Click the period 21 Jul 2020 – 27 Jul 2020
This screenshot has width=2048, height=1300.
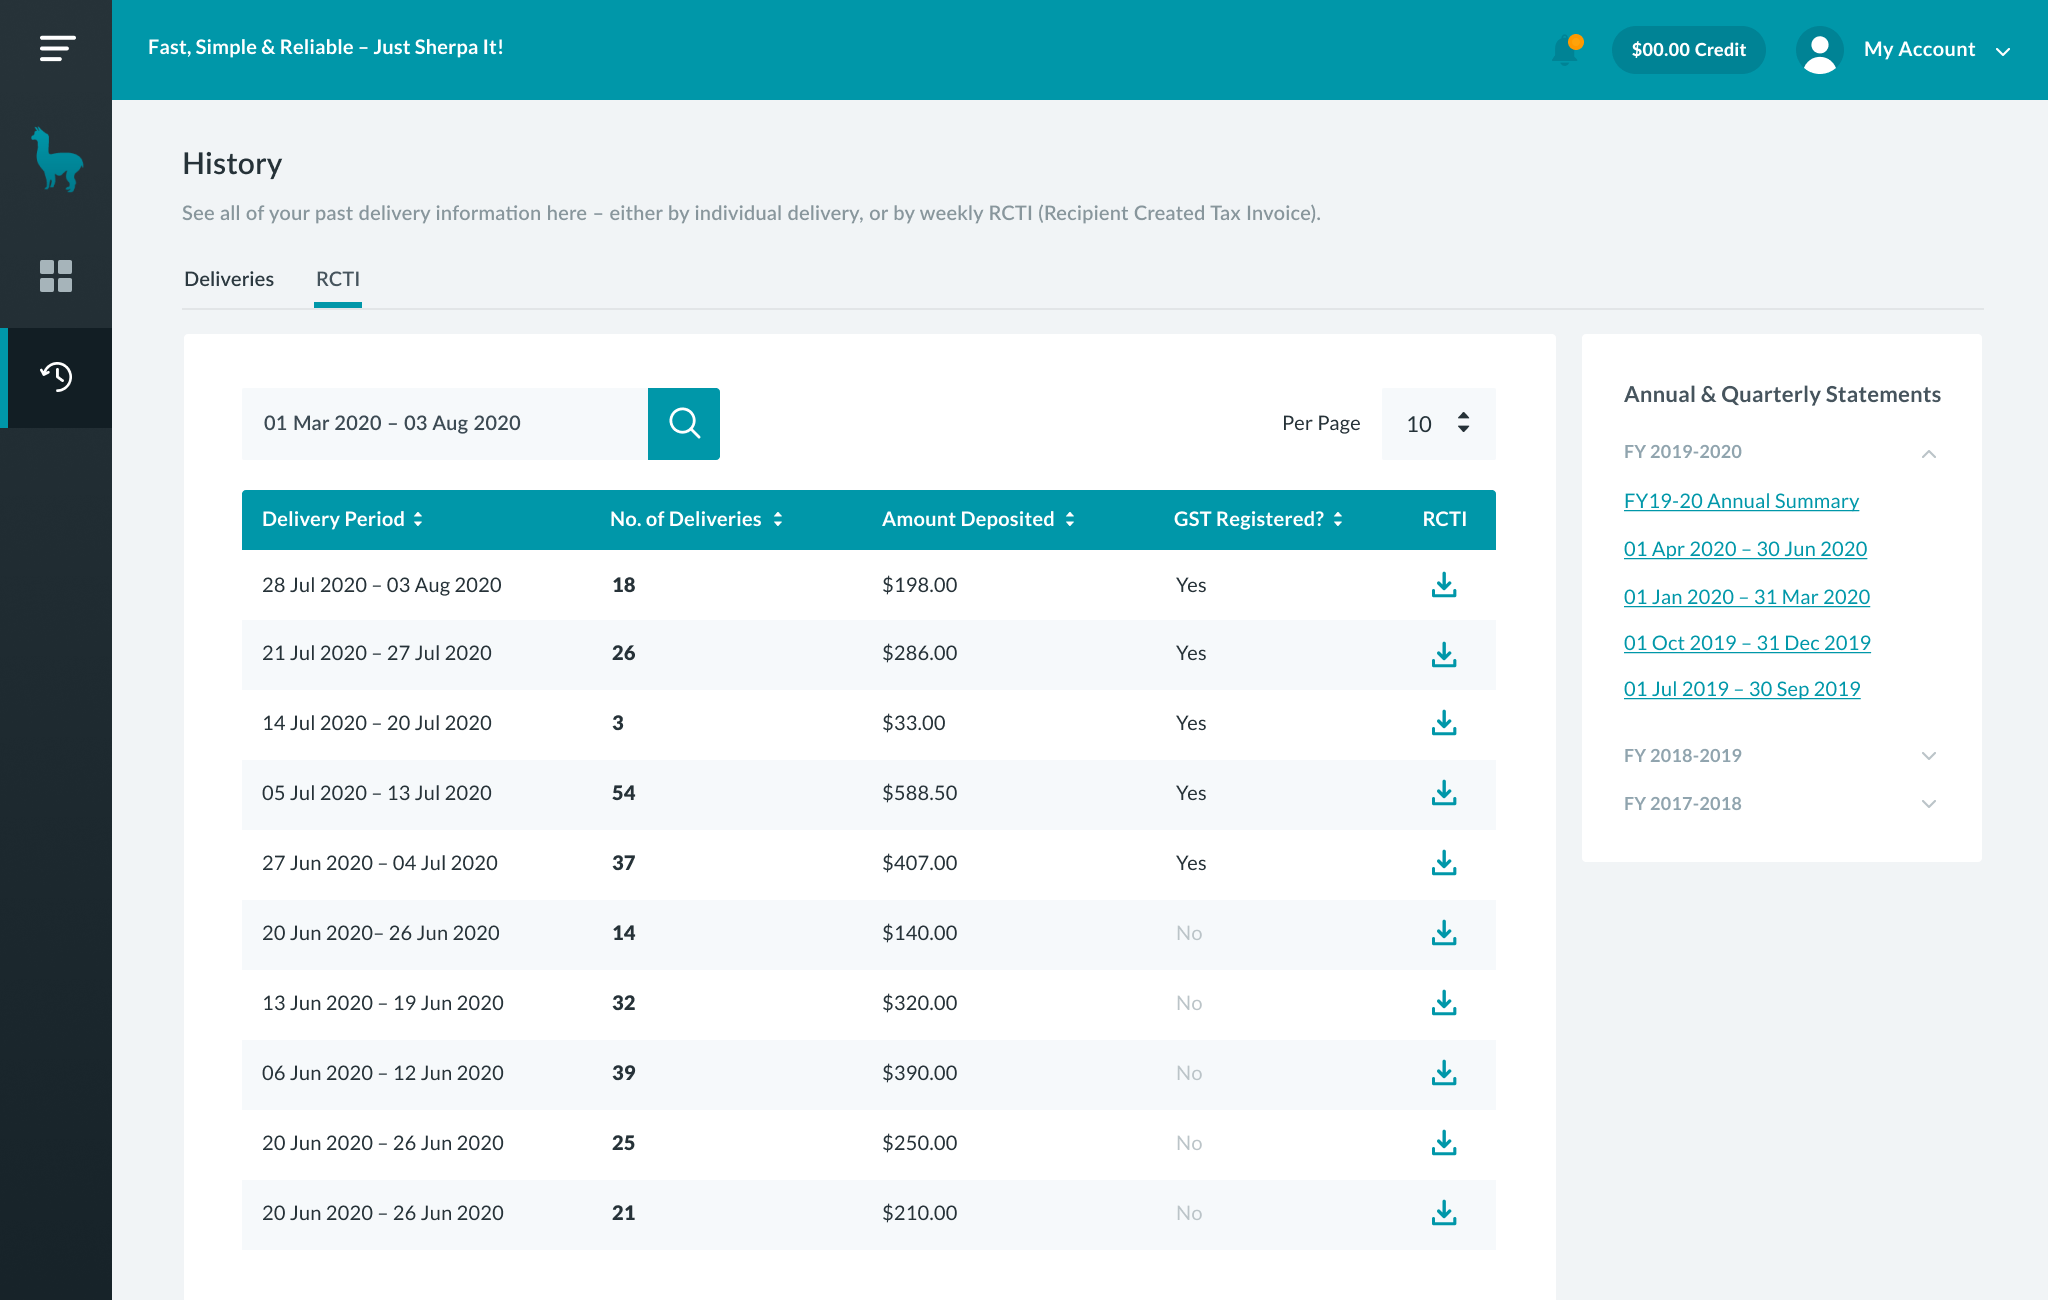[377, 653]
